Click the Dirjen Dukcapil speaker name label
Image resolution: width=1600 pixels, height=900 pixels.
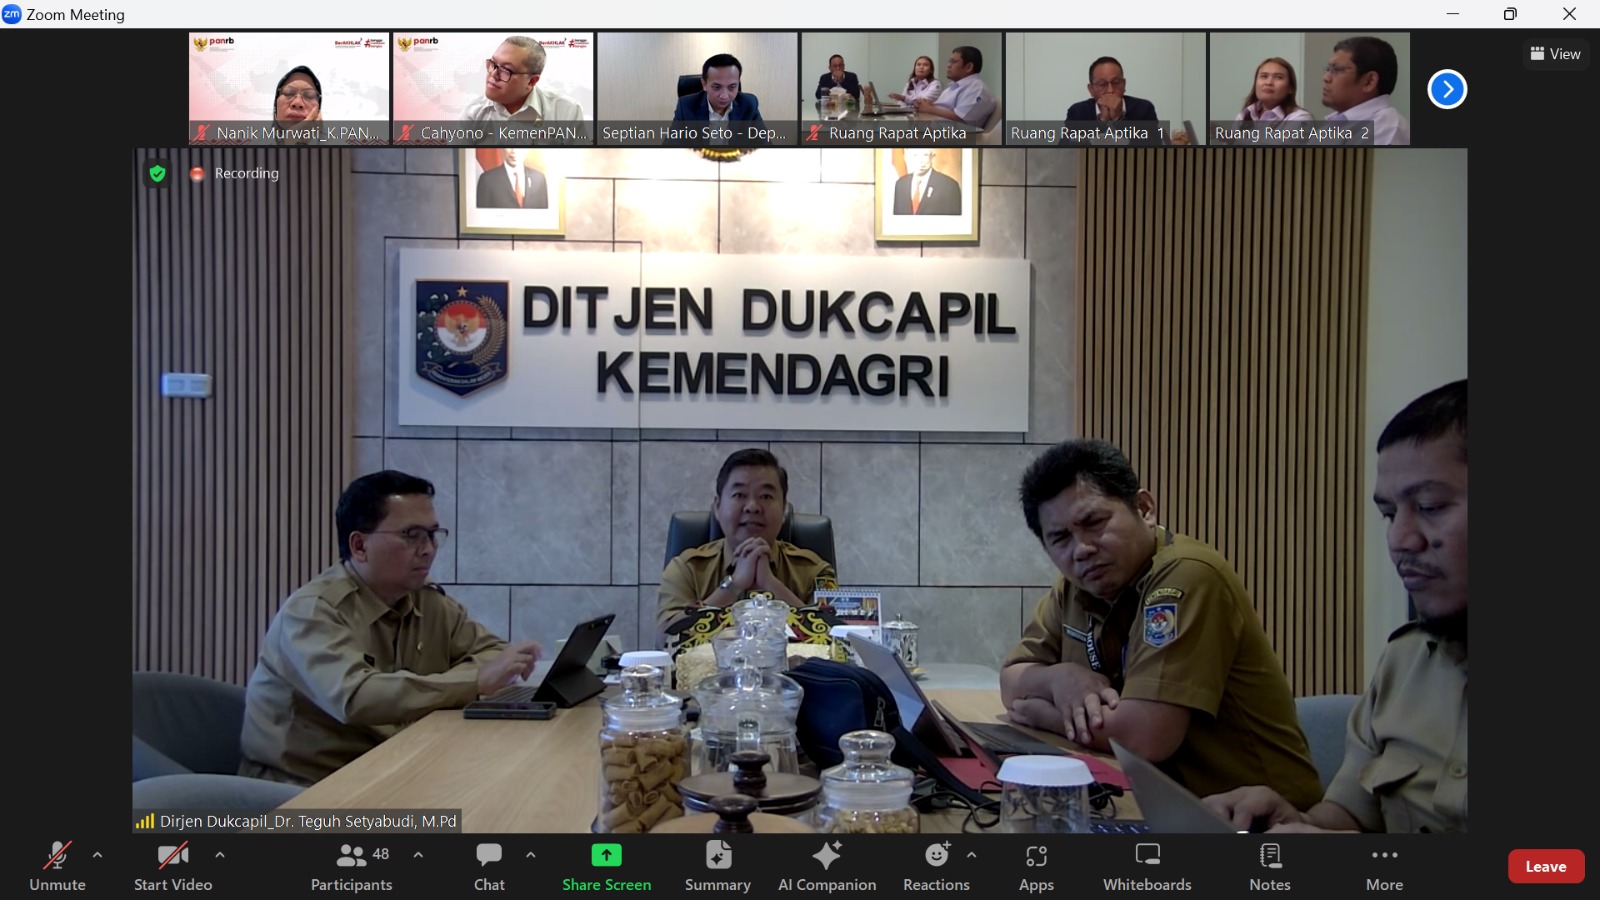308,821
